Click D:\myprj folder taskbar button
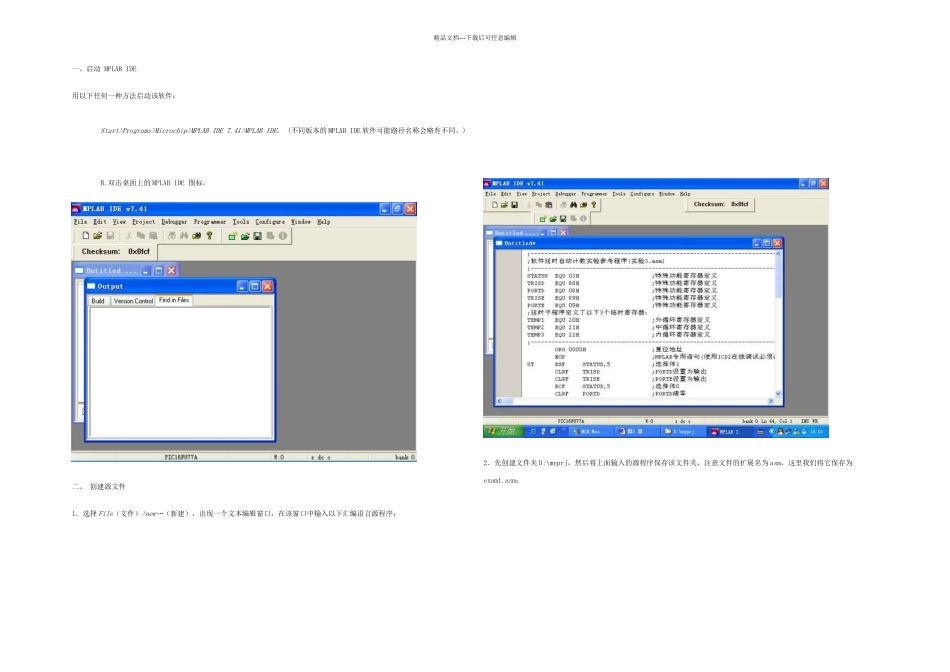This screenshot has height=672, width=950. [x=681, y=431]
